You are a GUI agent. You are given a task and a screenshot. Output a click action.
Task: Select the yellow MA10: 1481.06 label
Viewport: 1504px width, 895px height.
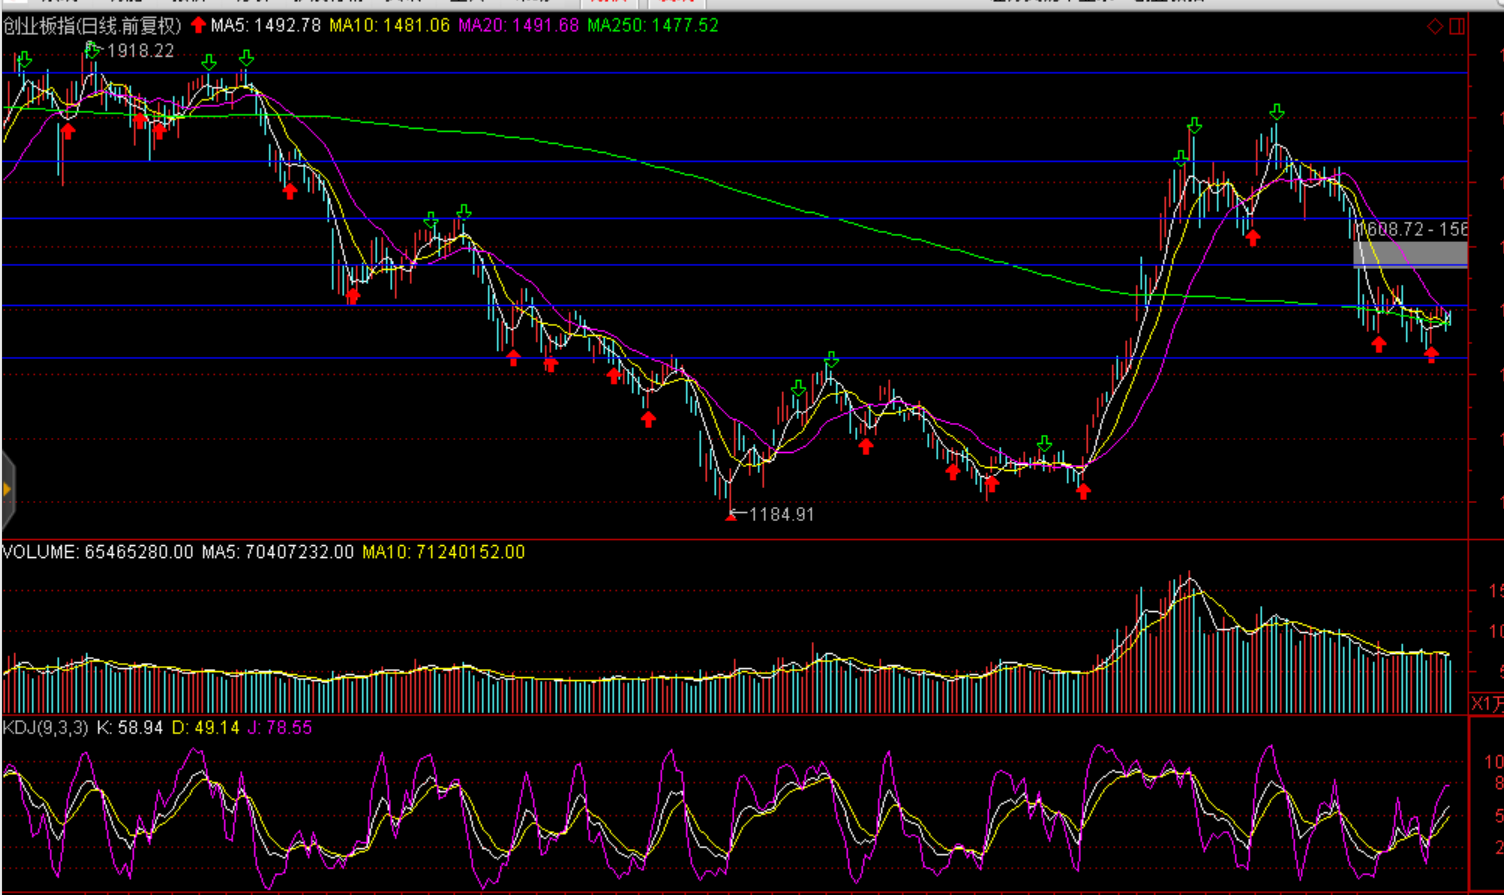coord(389,26)
